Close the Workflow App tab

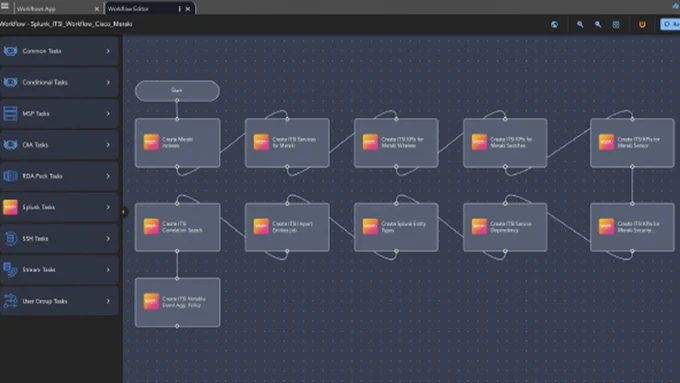(97, 9)
